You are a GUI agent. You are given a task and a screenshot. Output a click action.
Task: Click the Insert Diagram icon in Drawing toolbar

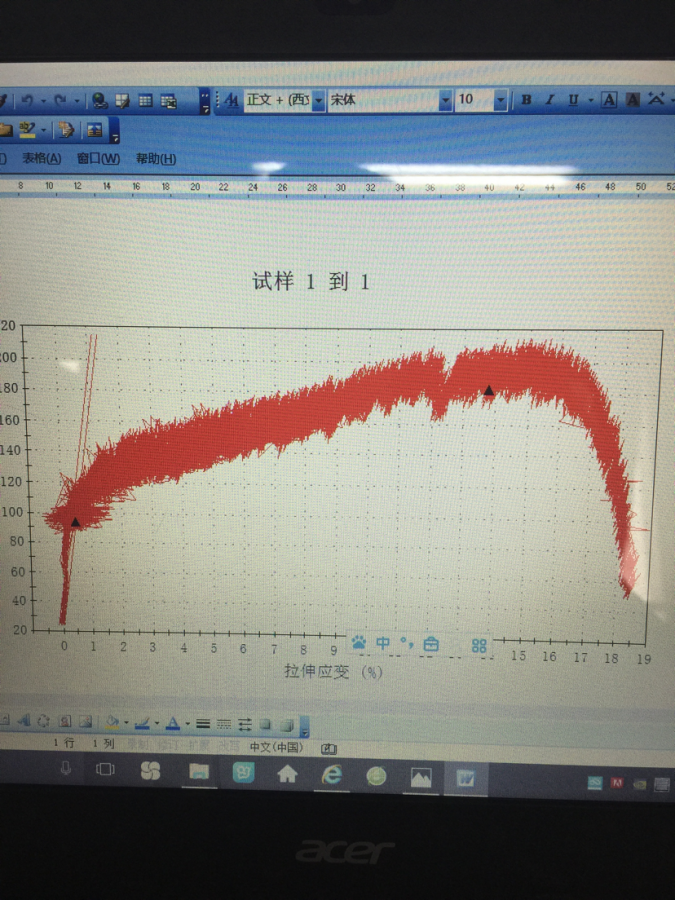tap(44, 721)
